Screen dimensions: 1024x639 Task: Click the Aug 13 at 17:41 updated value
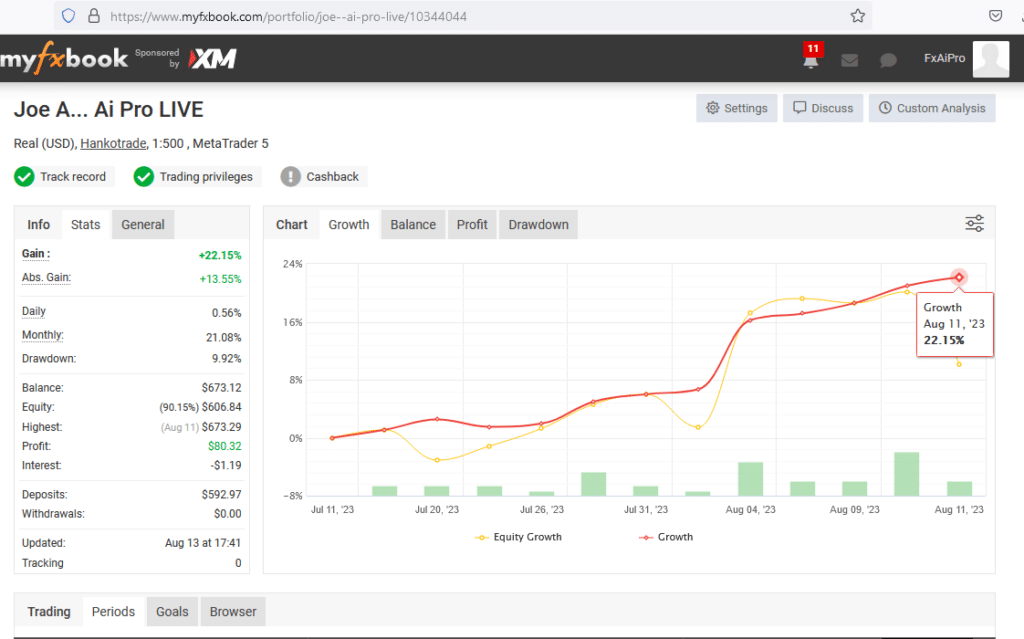click(x=203, y=543)
